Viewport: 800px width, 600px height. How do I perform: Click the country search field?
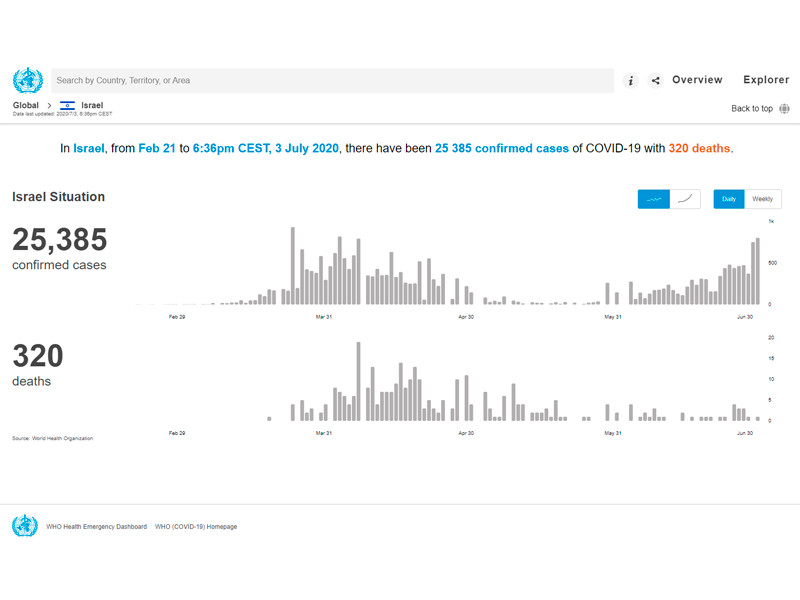pos(332,80)
